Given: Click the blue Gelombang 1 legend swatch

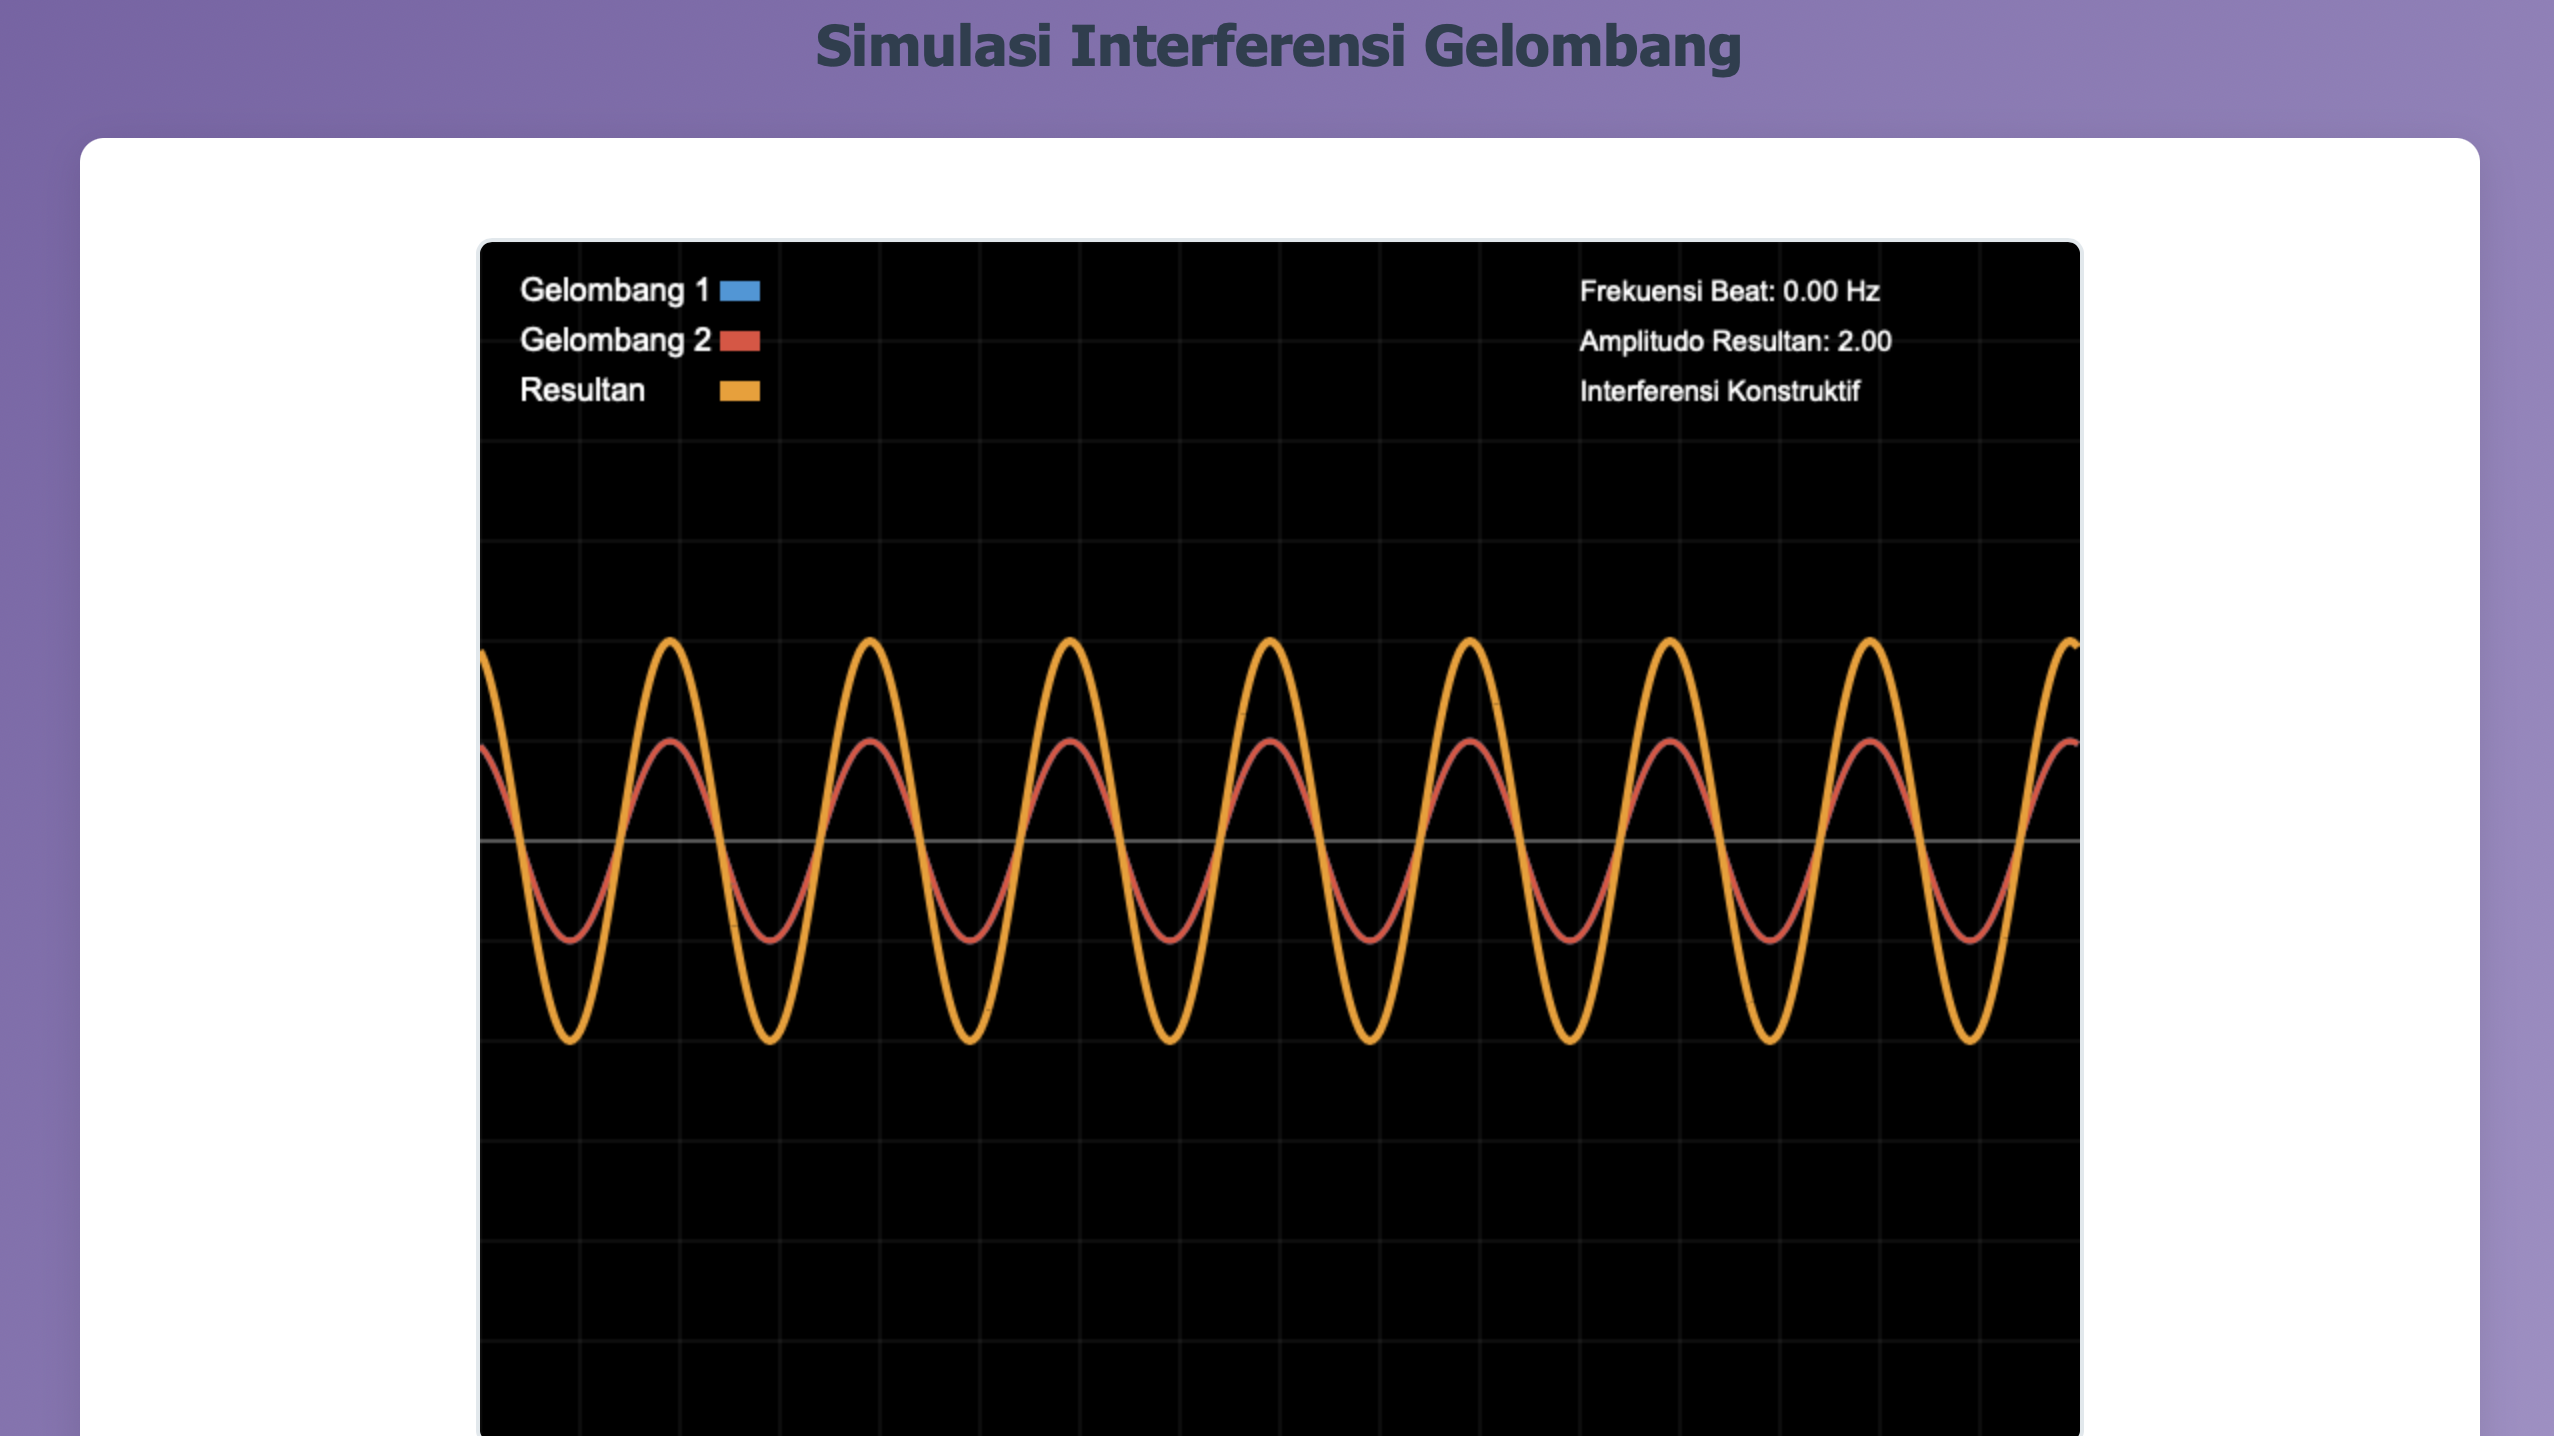Looking at the screenshot, I should pos(739,291).
